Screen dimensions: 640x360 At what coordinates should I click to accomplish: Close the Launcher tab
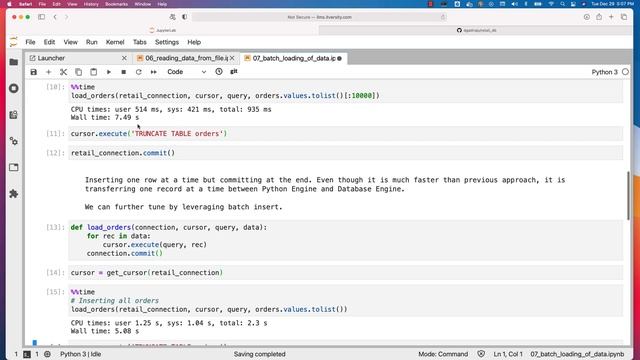coord(124,58)
